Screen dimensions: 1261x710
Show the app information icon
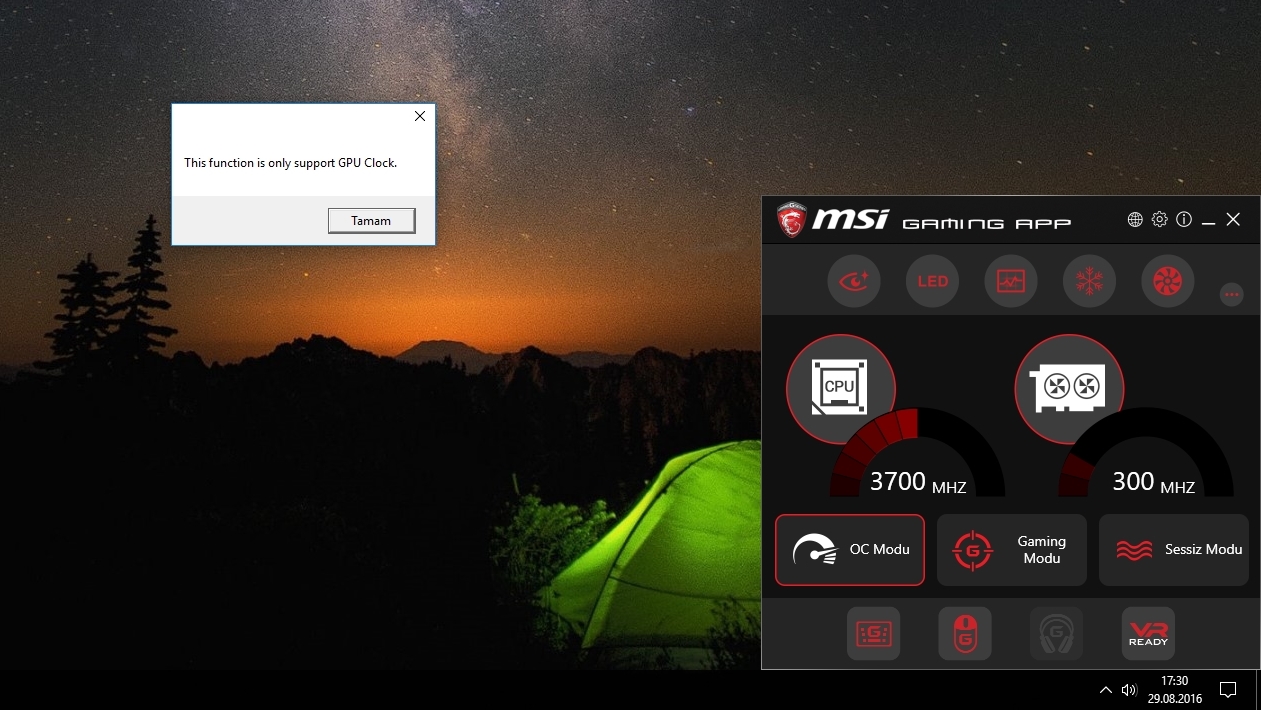click(1184, 220)
